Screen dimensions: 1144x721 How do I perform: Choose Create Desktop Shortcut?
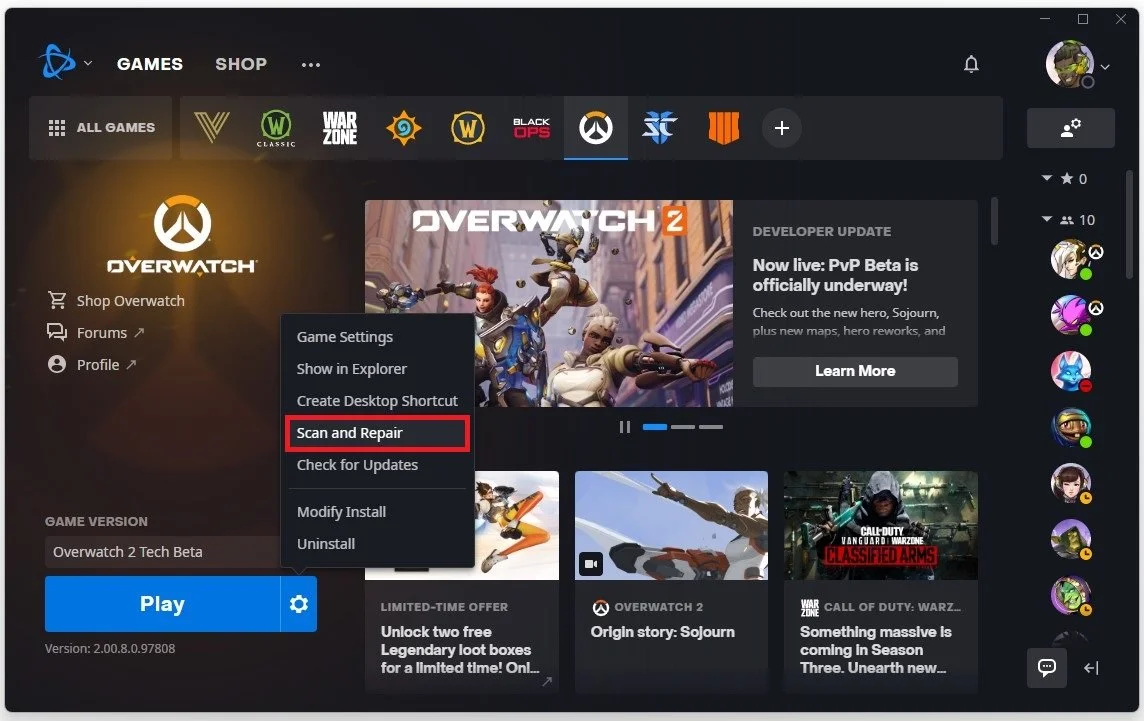click(377, 401)
